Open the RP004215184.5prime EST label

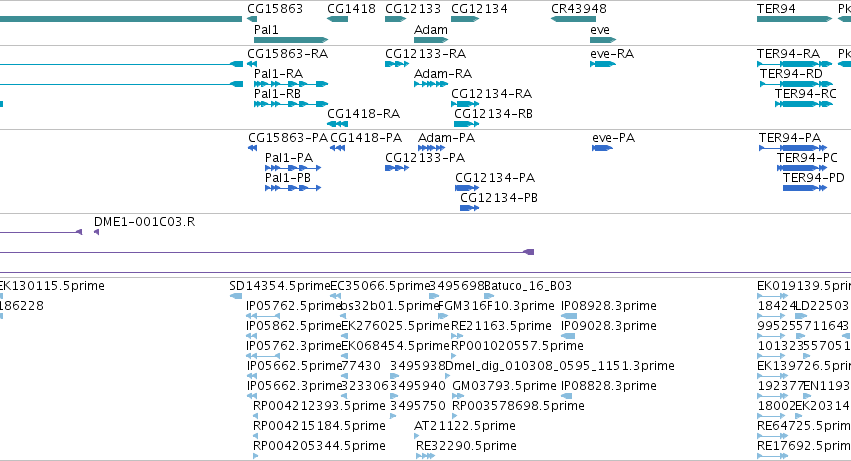pos(319,426)
